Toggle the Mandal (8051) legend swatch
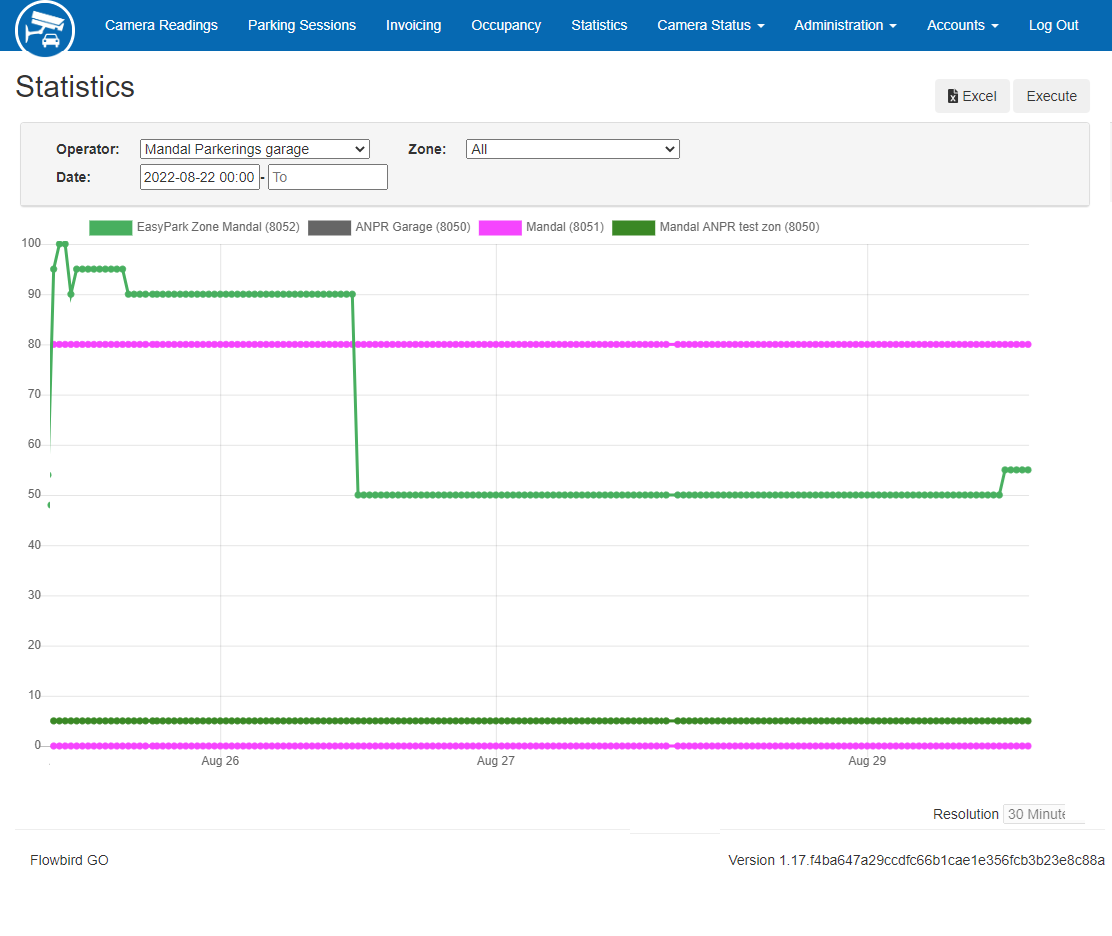1112x936 pixels. point(500,227)
